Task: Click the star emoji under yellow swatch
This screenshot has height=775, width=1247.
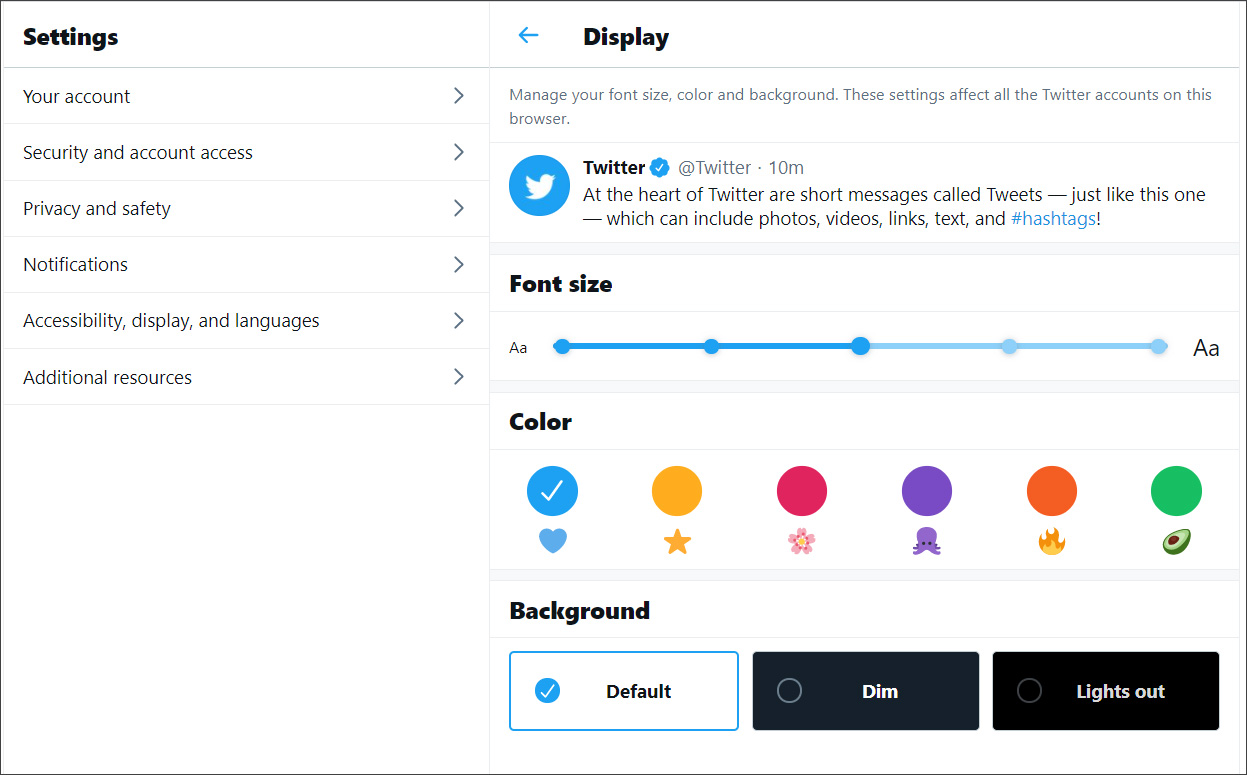Action: click(677, 541)
